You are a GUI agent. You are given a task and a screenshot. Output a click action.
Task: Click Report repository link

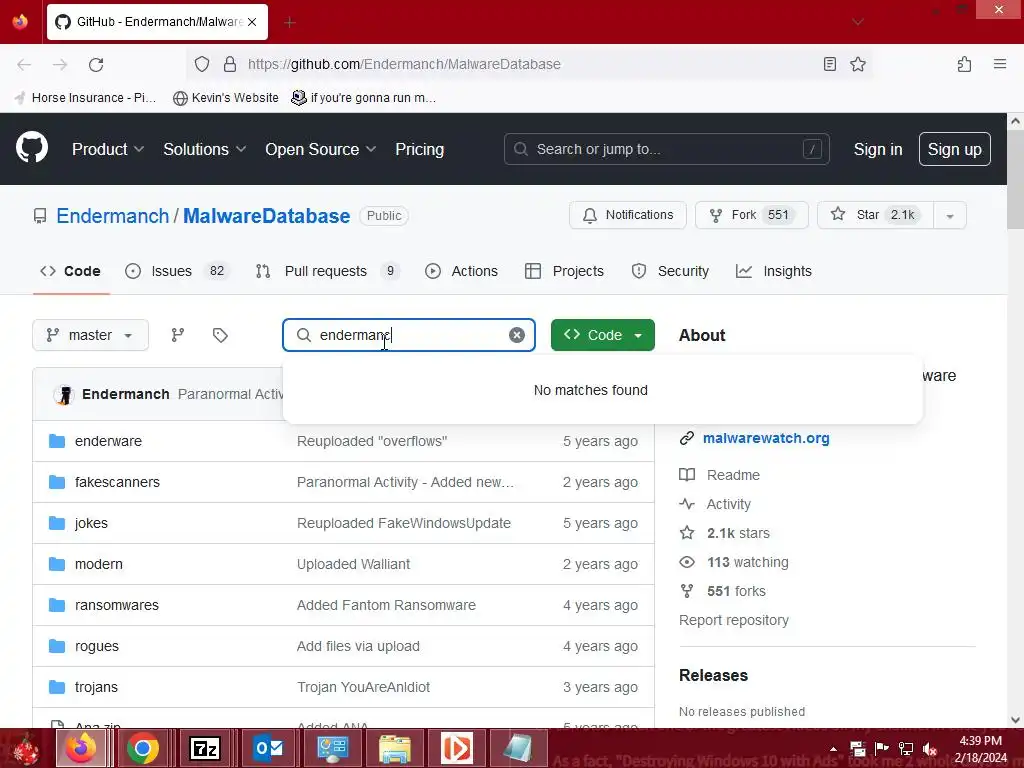(x=733, y=620)
